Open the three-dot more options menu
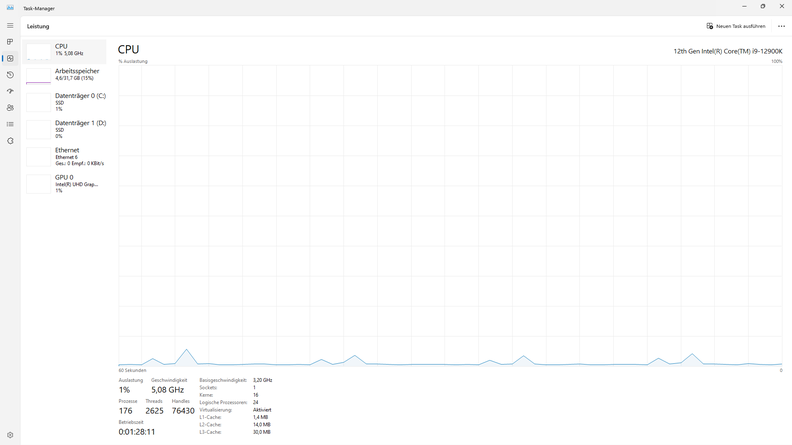Screen dimensions: 792x445 pos(781,26)
